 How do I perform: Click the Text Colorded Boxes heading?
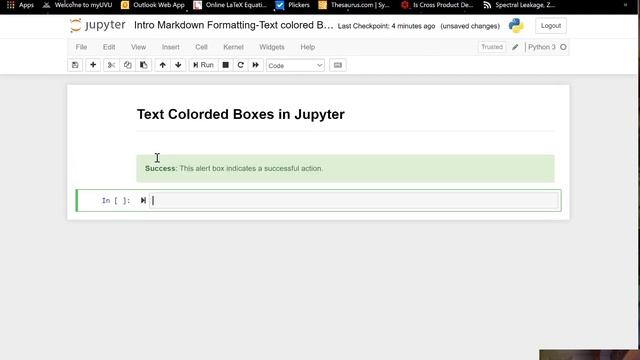240,114
